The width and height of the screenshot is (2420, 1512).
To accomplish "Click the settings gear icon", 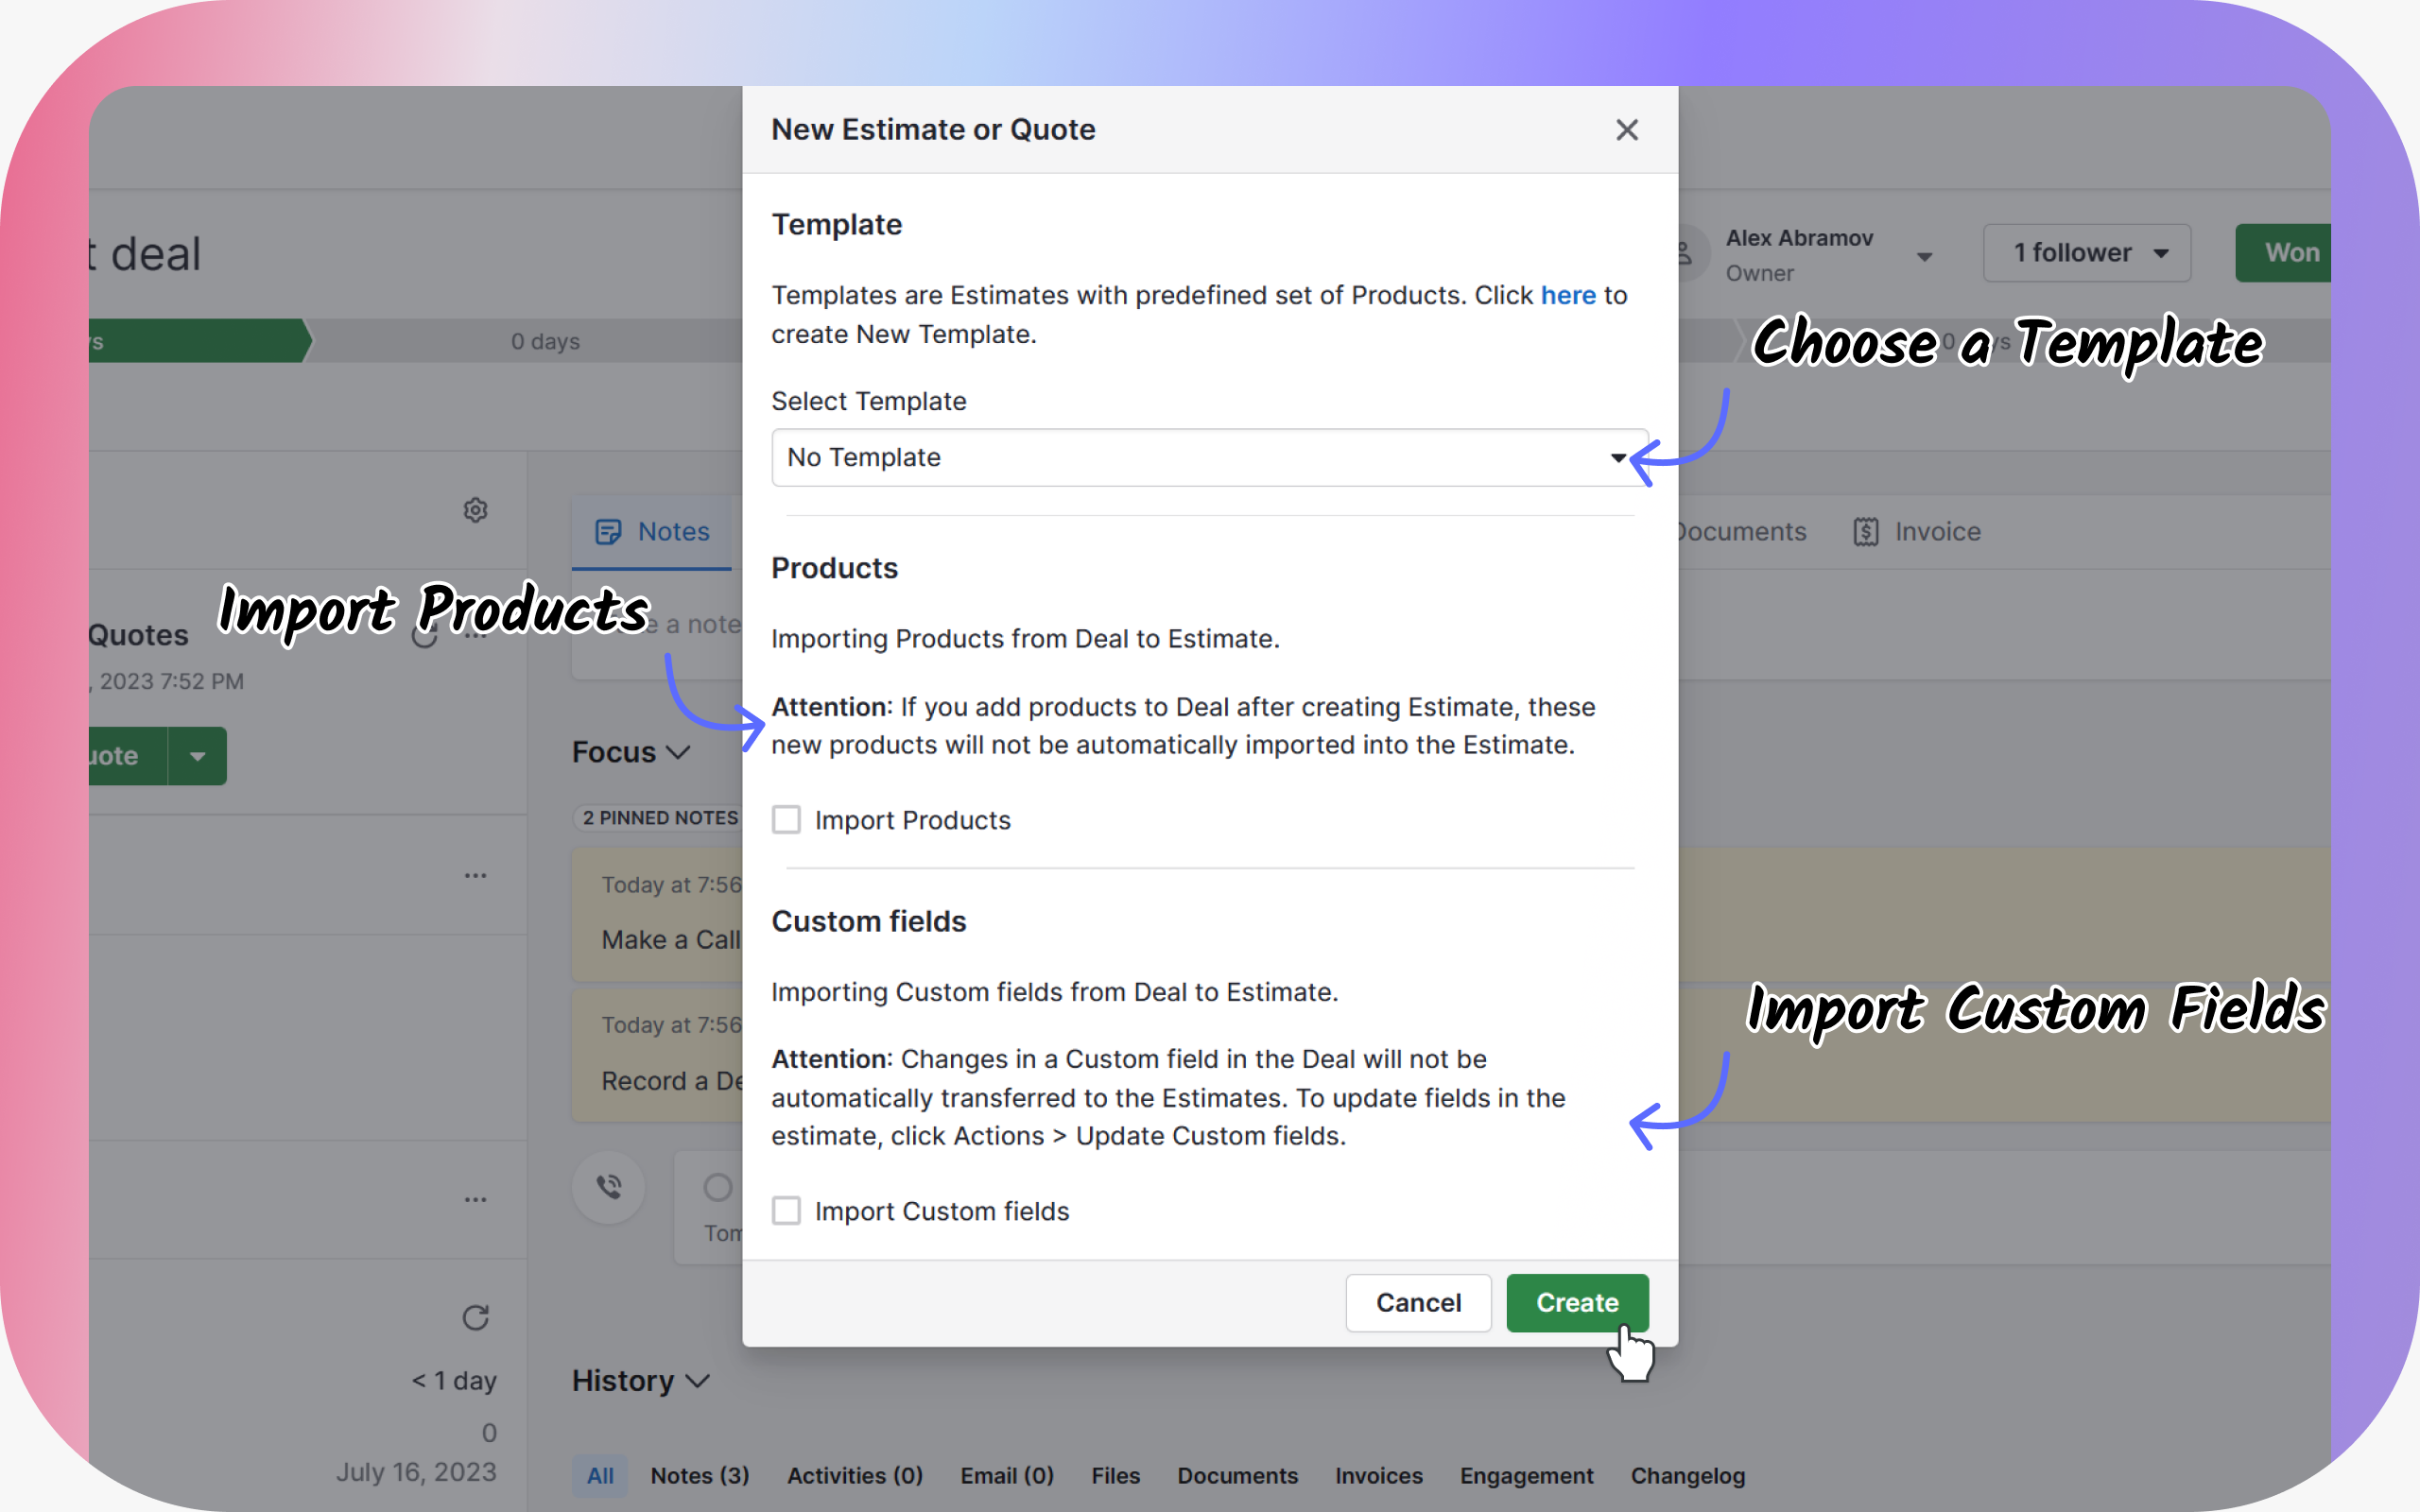I will 476,510.
